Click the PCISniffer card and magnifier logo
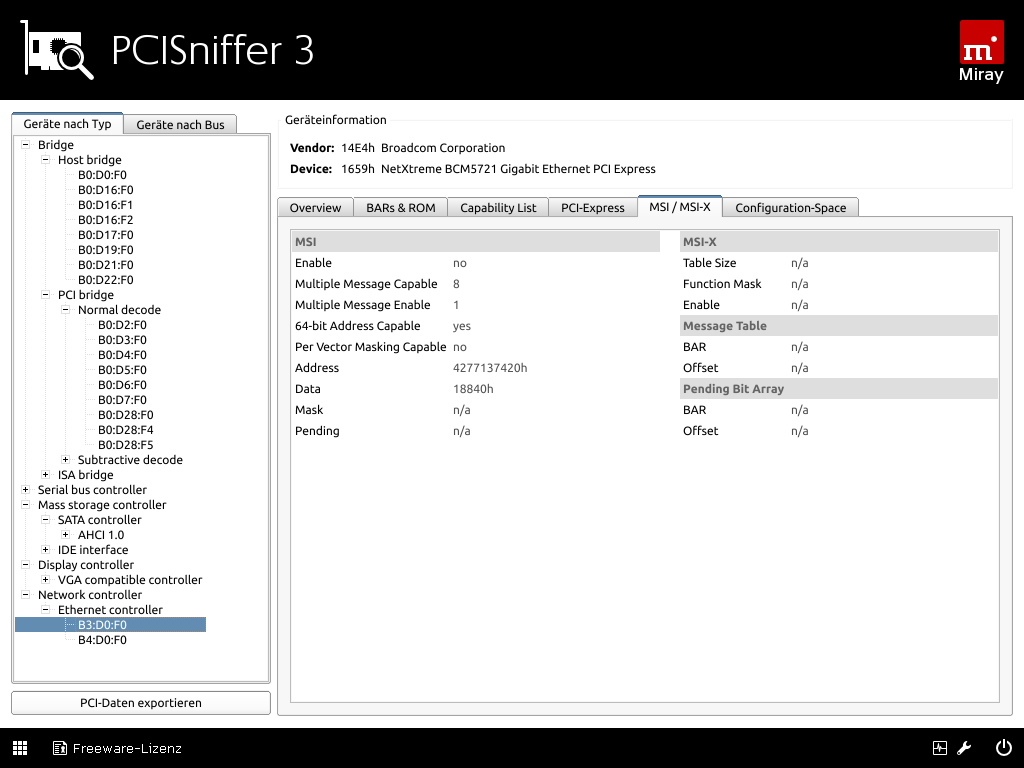 (x=57, y=50)
